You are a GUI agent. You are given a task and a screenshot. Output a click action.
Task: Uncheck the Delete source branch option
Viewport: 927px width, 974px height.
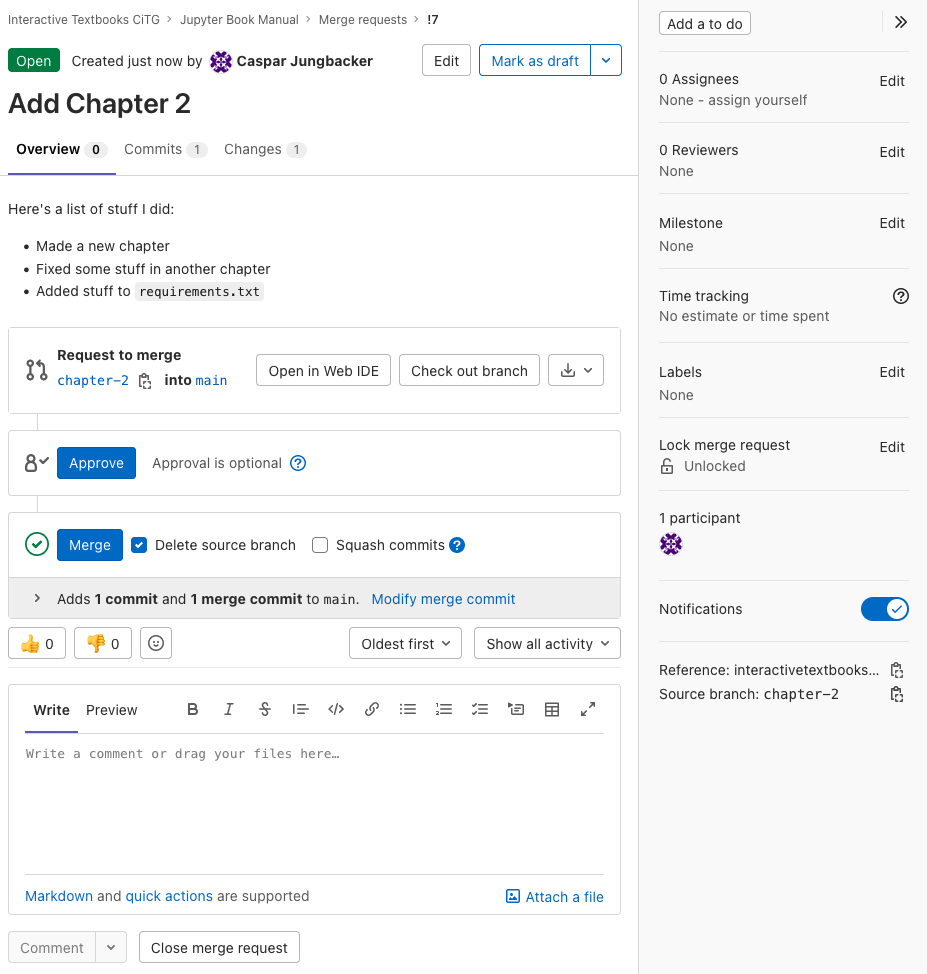point(139,545)
